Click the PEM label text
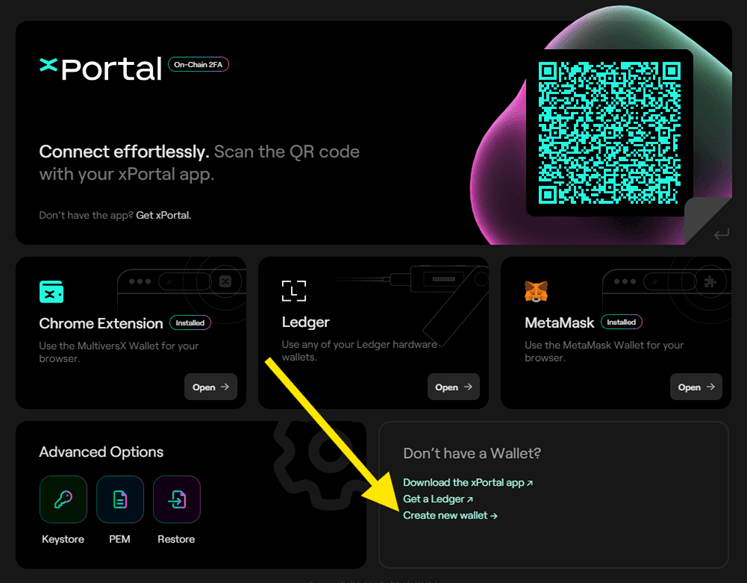The image size is (747, 583). 120,539
